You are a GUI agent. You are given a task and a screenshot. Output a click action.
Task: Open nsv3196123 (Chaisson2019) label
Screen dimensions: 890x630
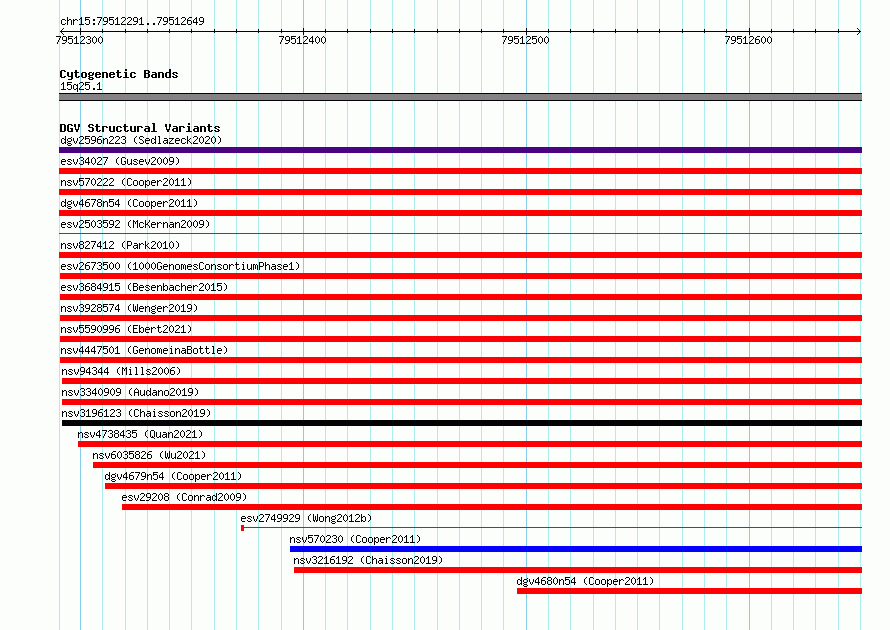pos(136,413)
